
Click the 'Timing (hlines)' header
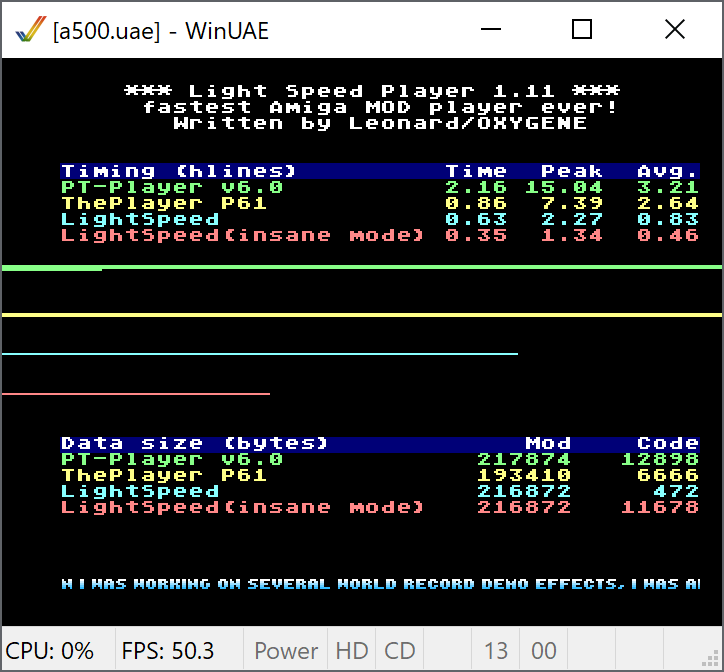[x=178, y=171]
